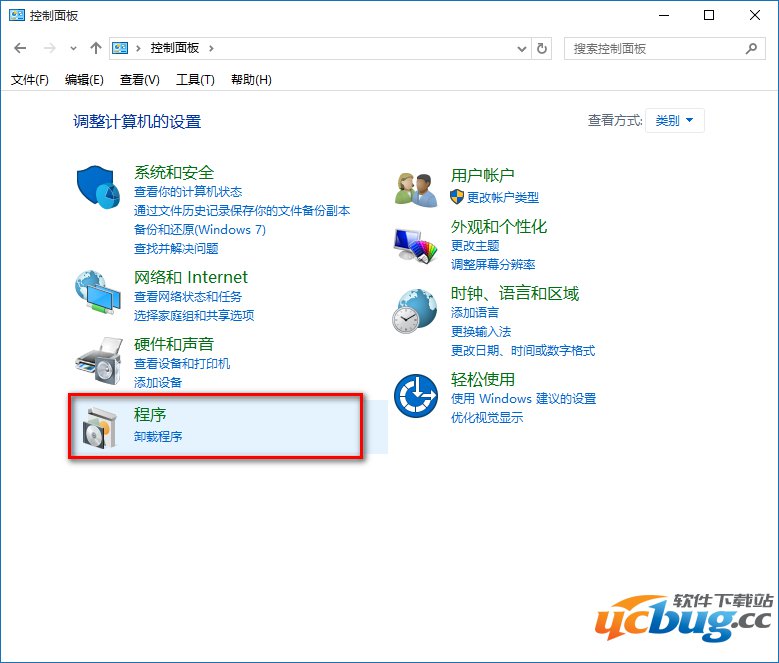The height and width of the screenshot is (663, 779).
Task: Click the System and Security shield icon
Action: [x=99, y=187]
